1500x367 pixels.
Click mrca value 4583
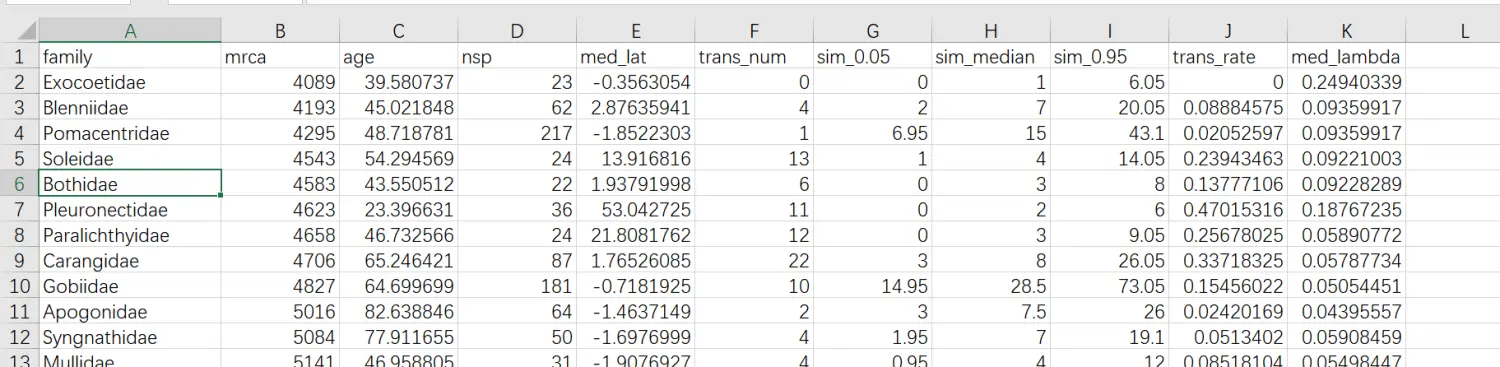coord(280,184)
